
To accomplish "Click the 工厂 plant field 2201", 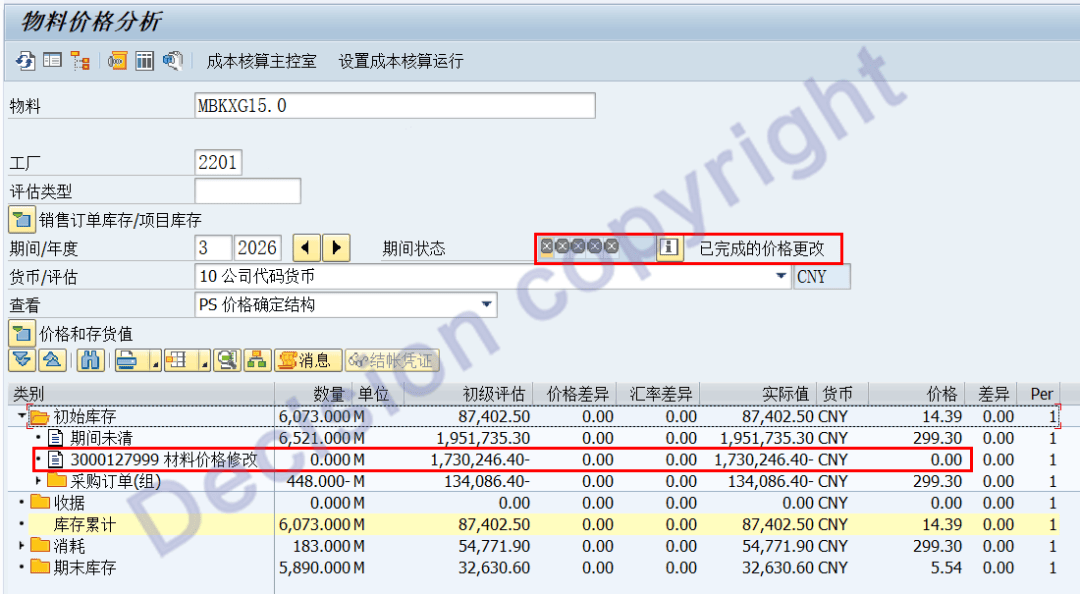I will (218, 163).
